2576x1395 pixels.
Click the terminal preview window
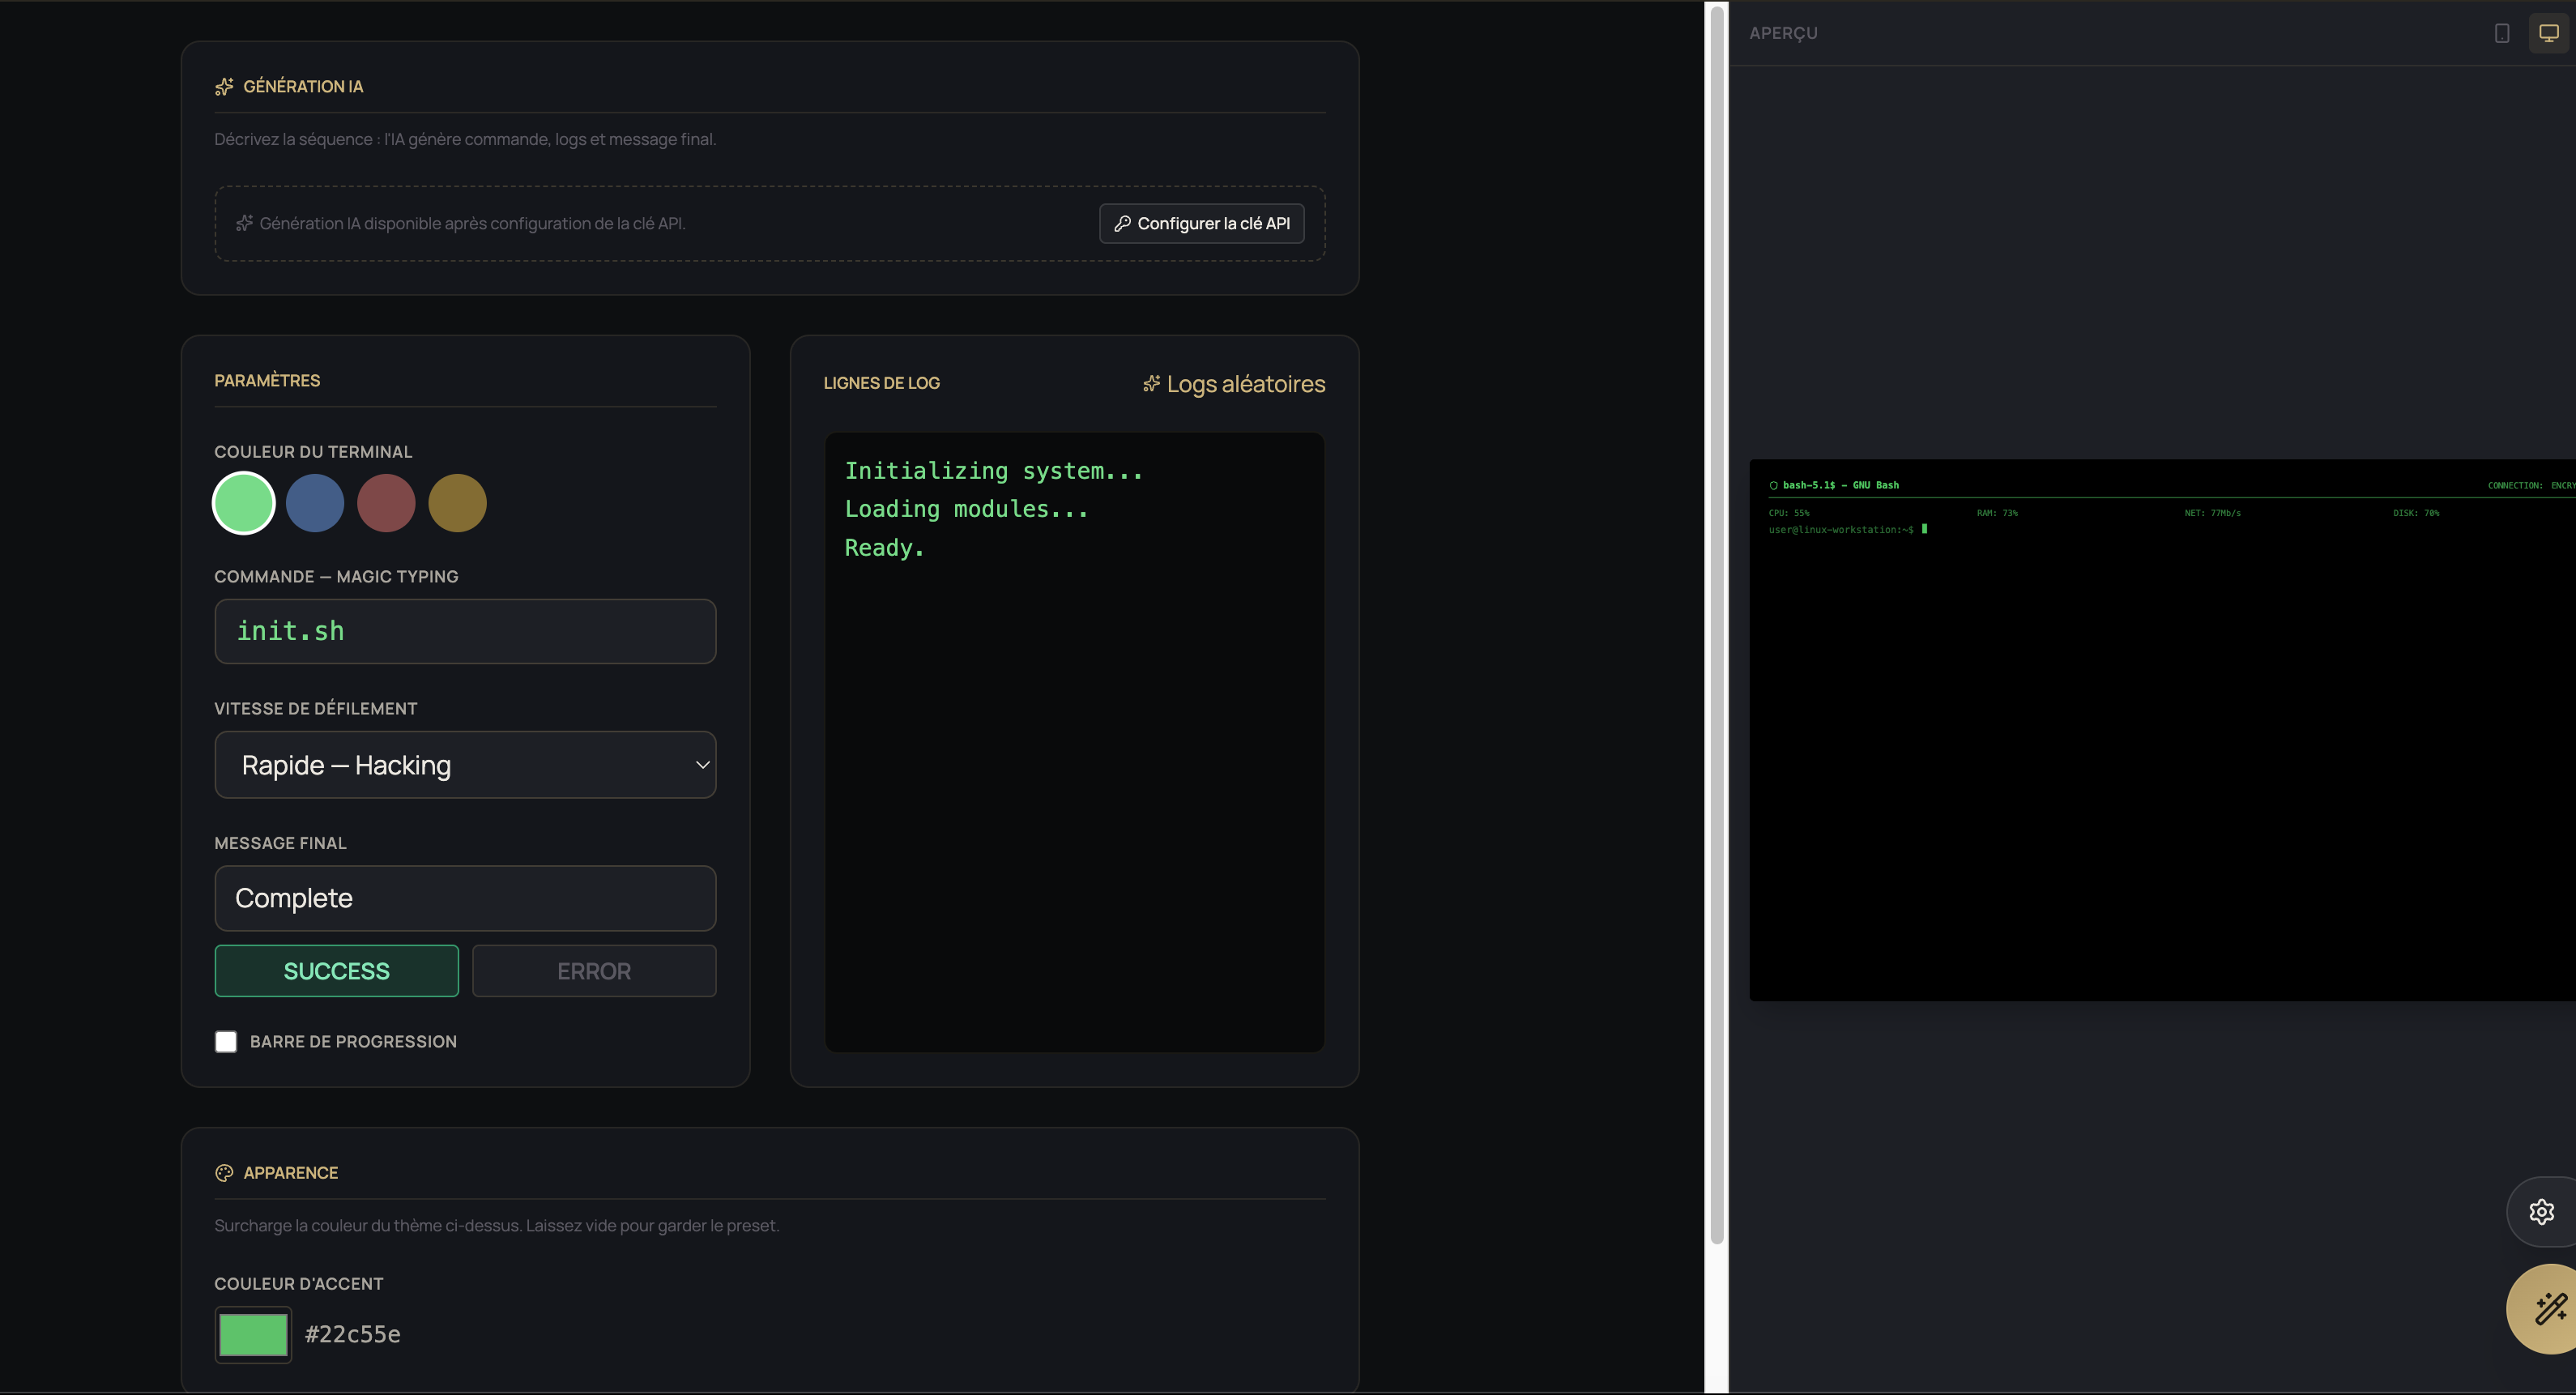(2162, 730)
